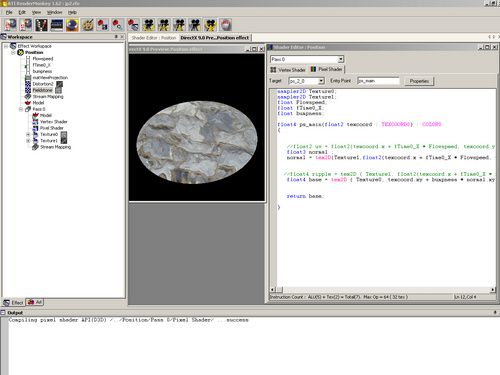Click the Texture0 thumbnail in the tree
The height and width of the screenshot is (375, 500).
pyautogui.click(x=64, y=135)
